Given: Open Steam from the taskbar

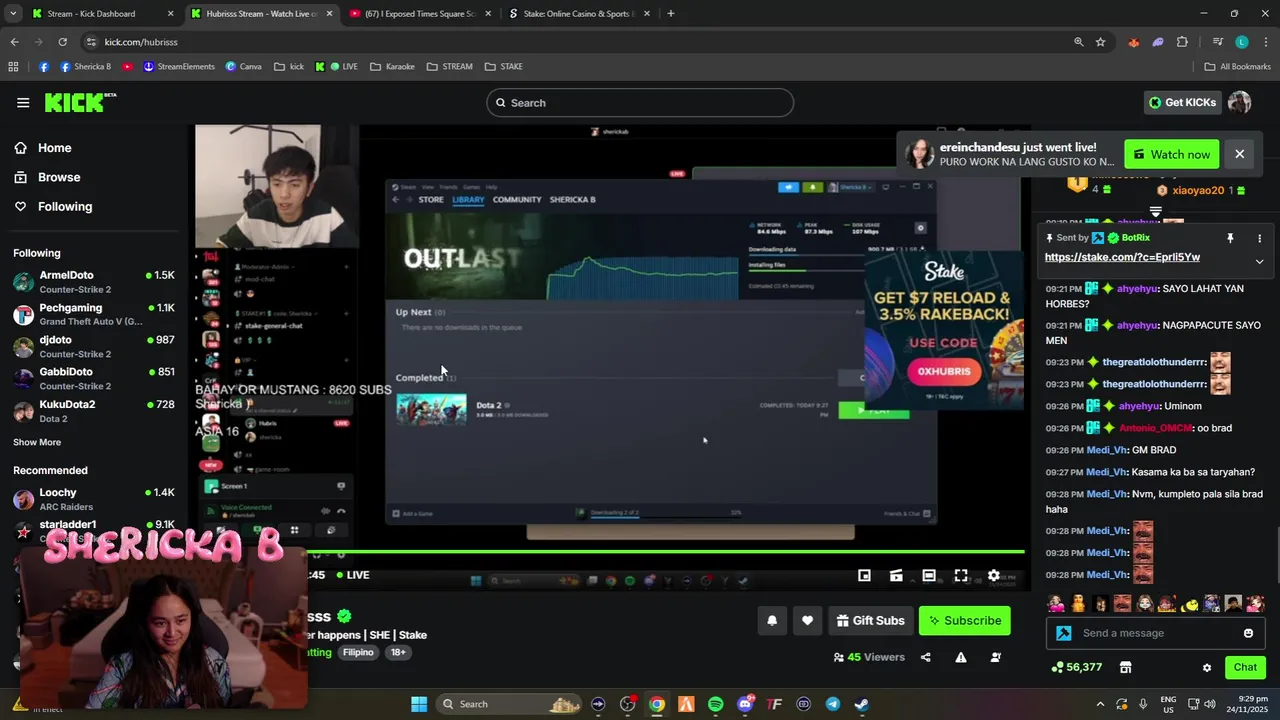Looking at the screenshot, I should pos(862,704).
